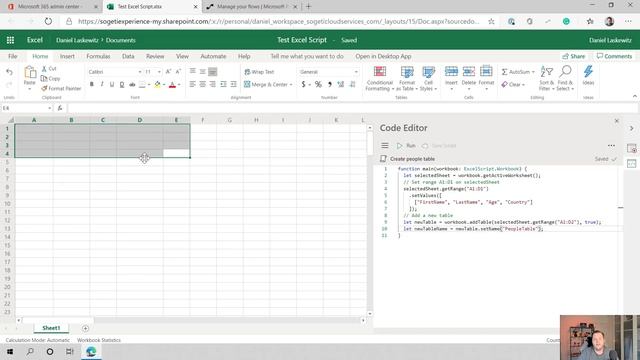The height and width of the screenshot is (360, 640).
Task: Click the Undo arrow
Action: (9, 72)
